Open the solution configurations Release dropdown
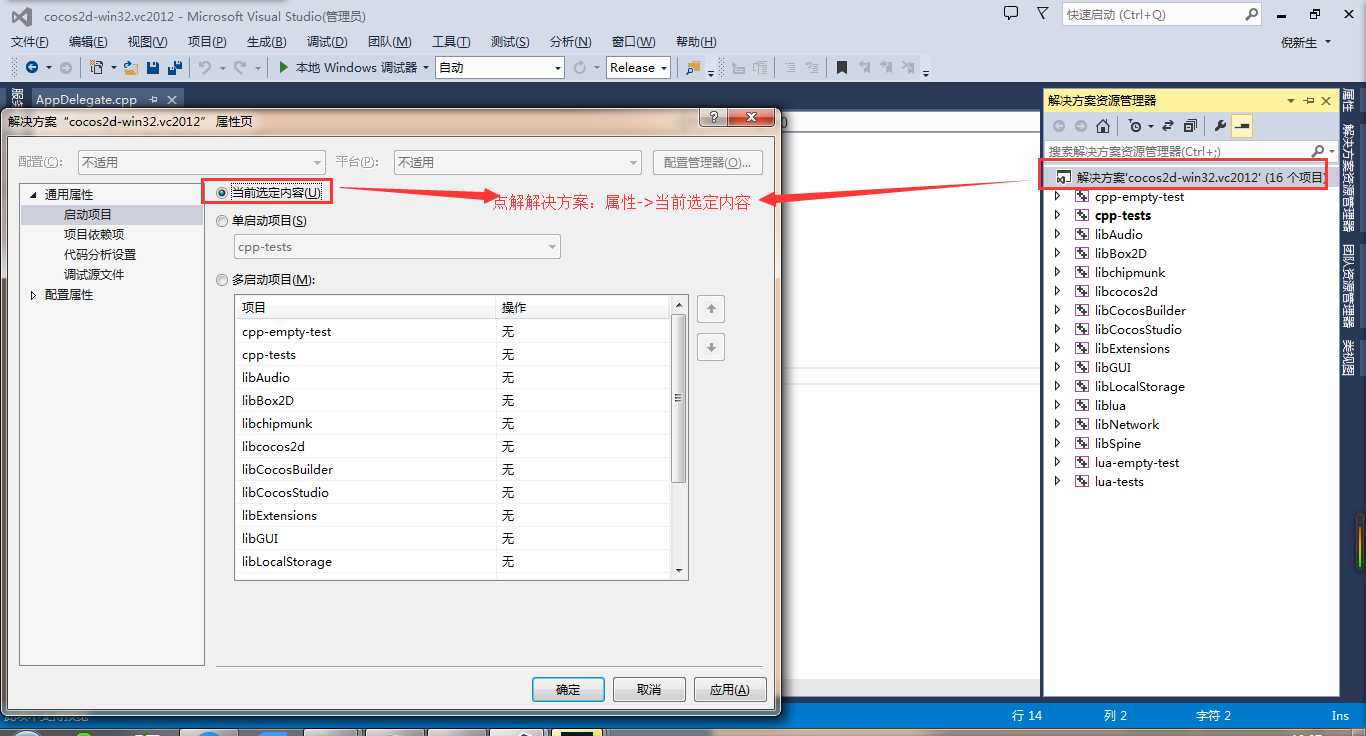This screenshot has height=736, width=1366. pyautogui.click(x=637, y=68)
